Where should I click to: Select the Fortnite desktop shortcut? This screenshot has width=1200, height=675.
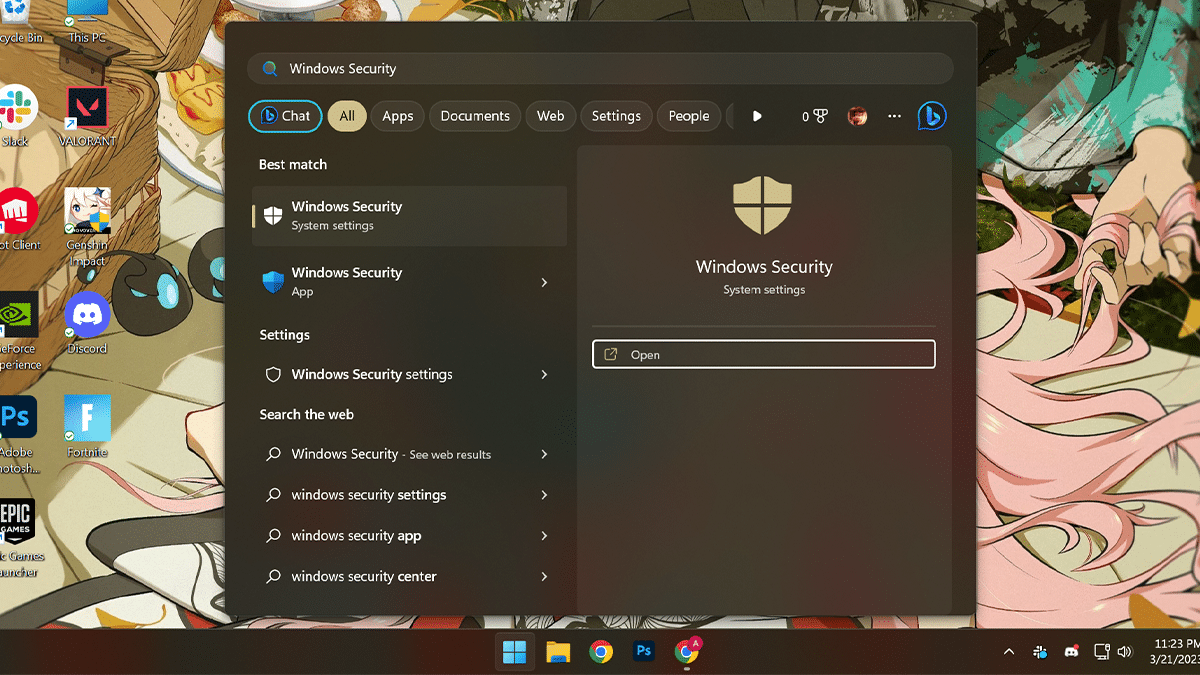tap(87, 427)
